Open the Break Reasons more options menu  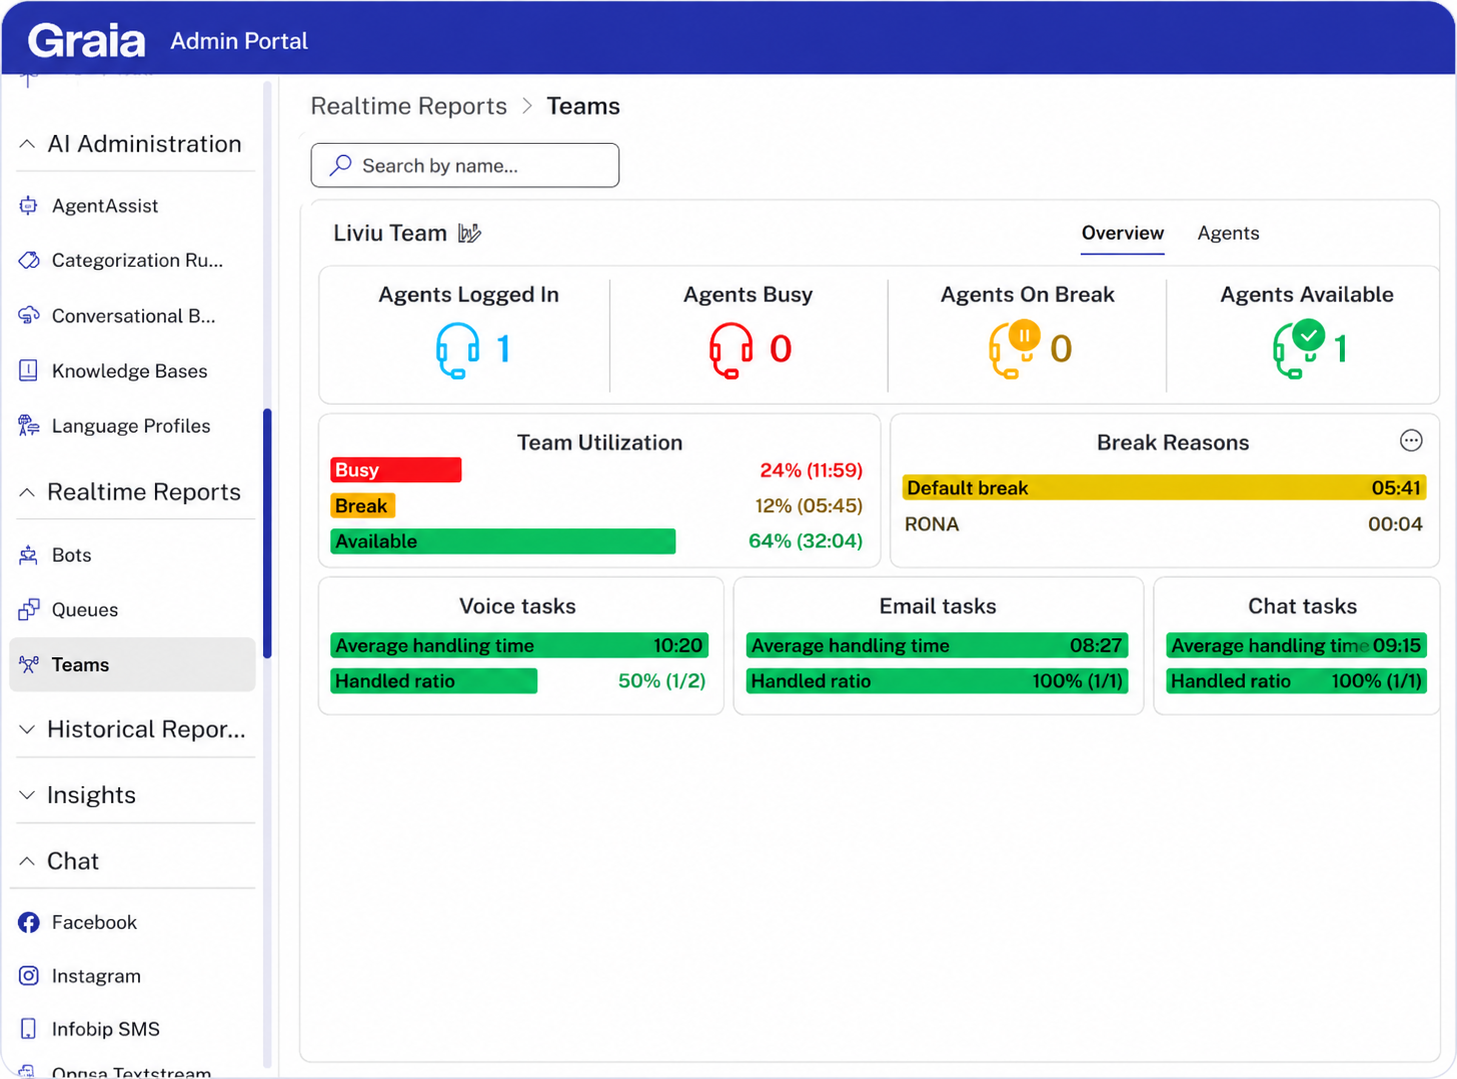1411,441
